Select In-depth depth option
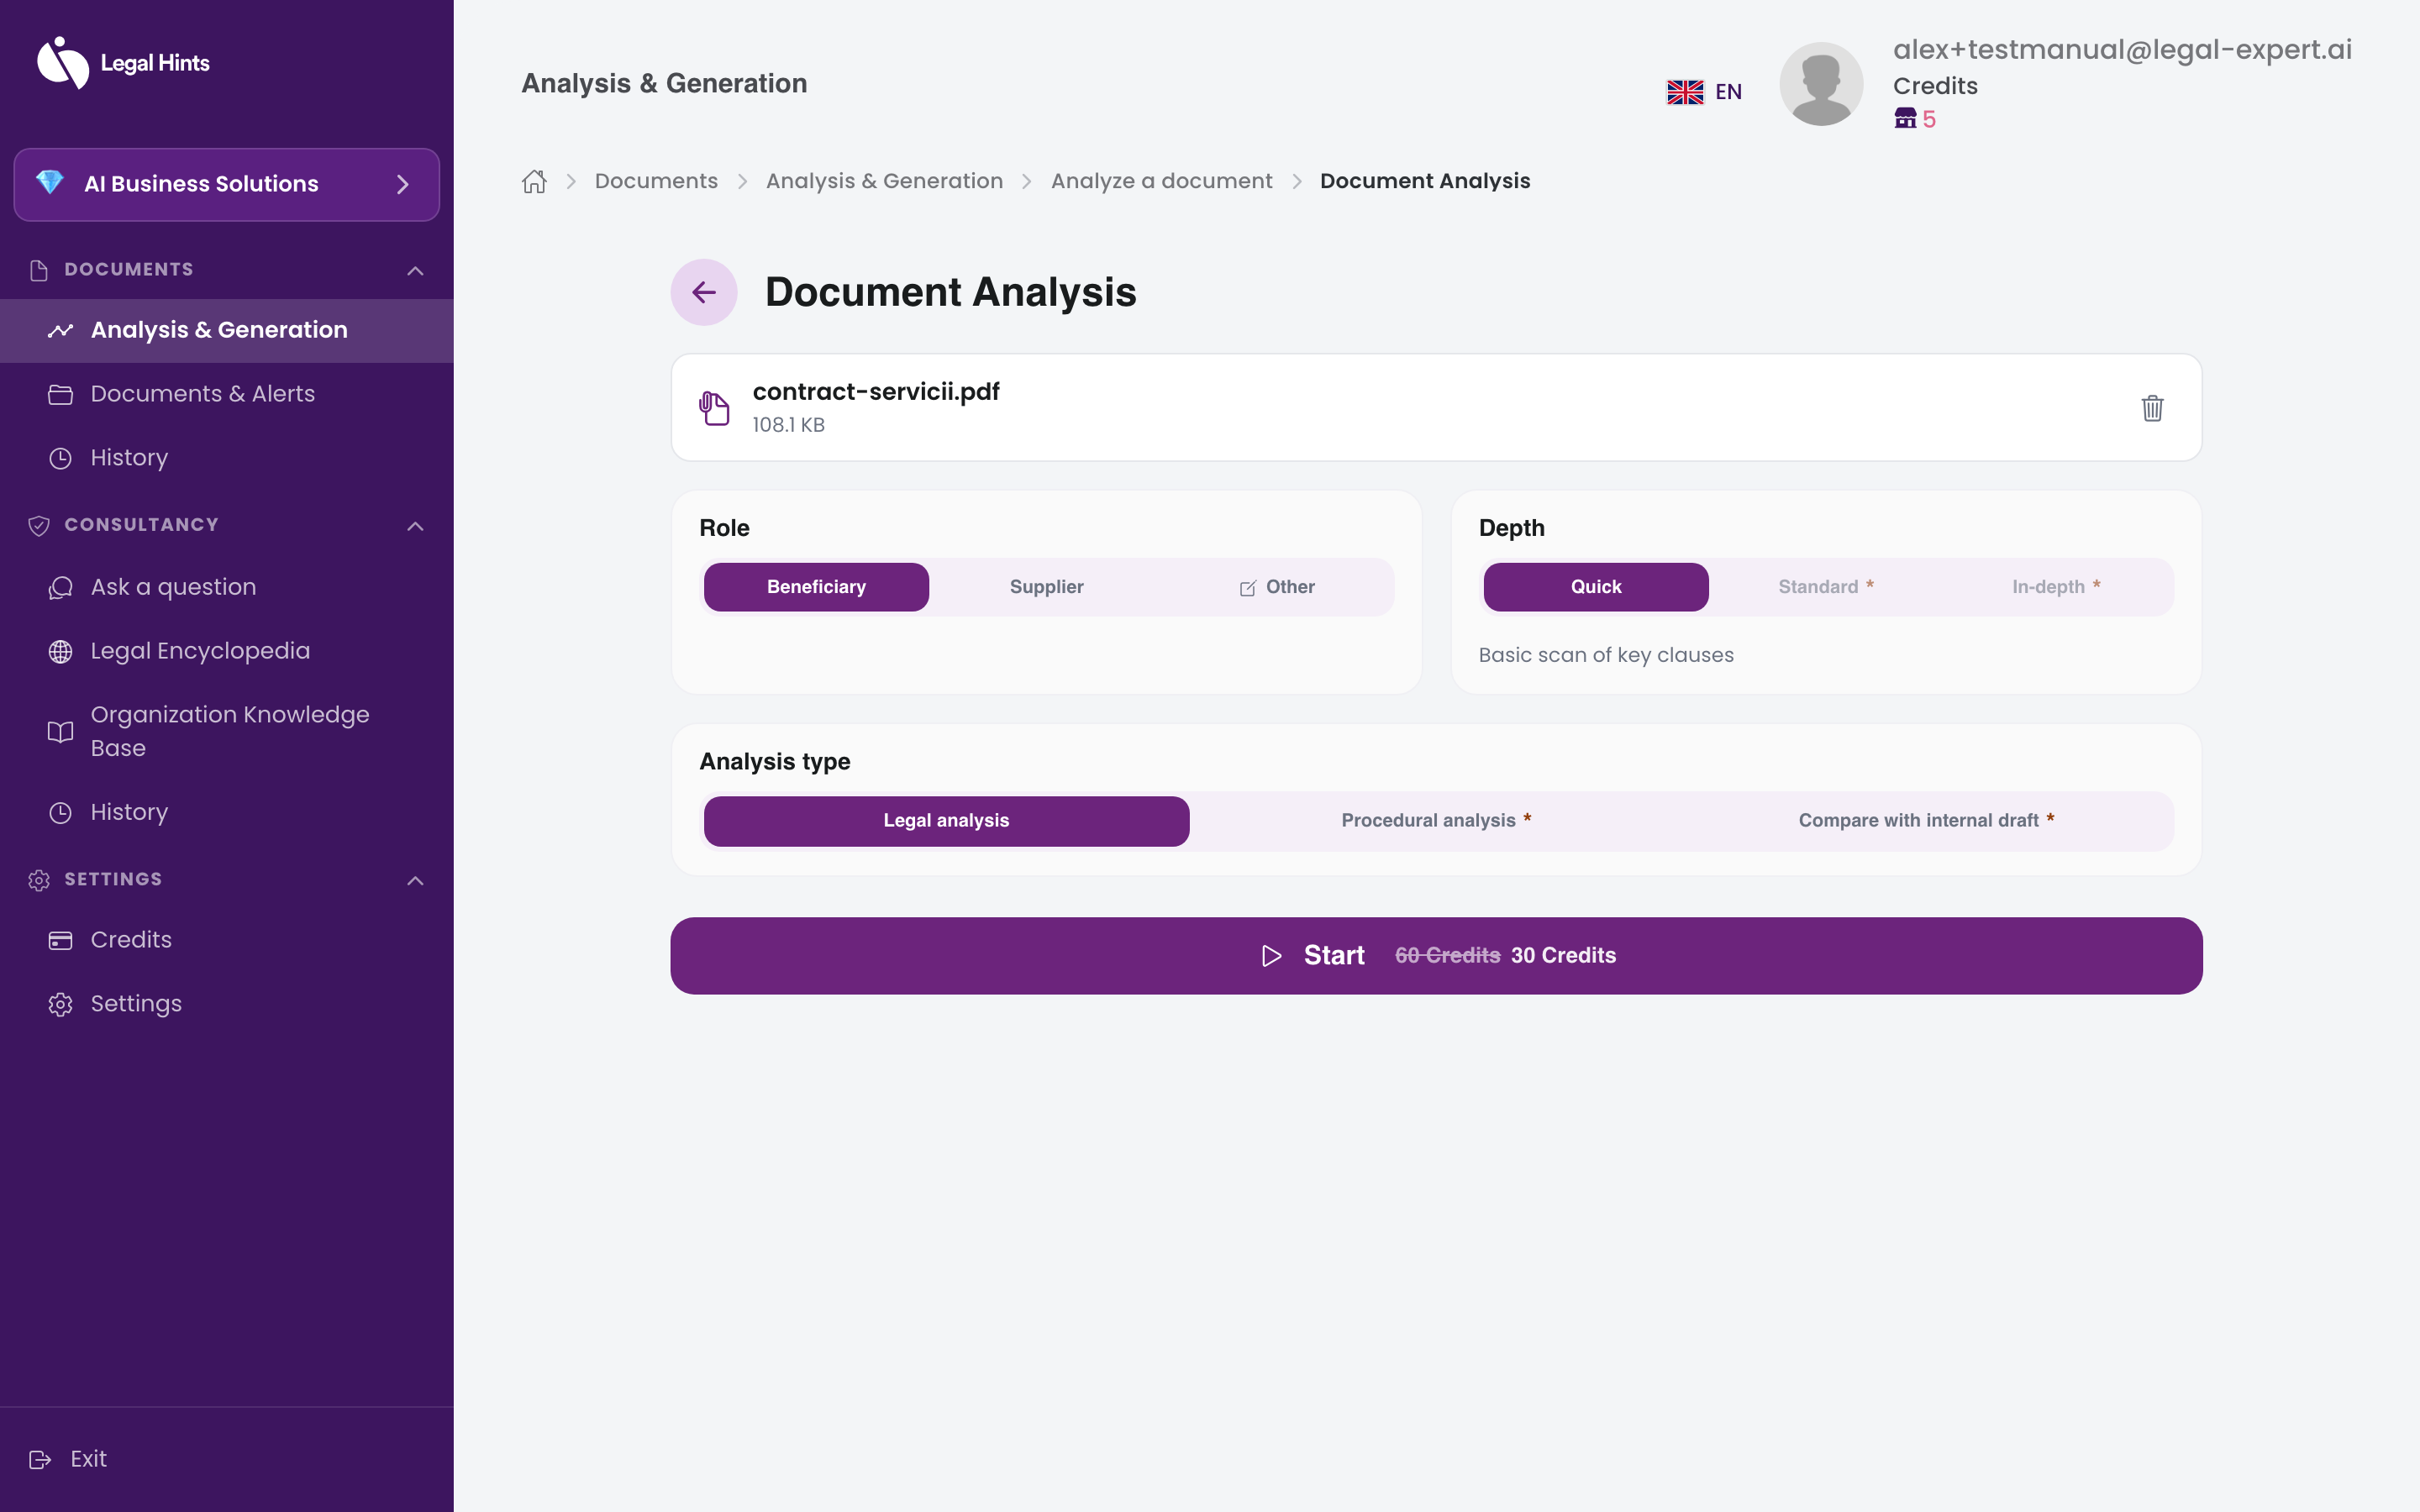This screenshot has height=1512, width=2420. tap(2056, 587)
